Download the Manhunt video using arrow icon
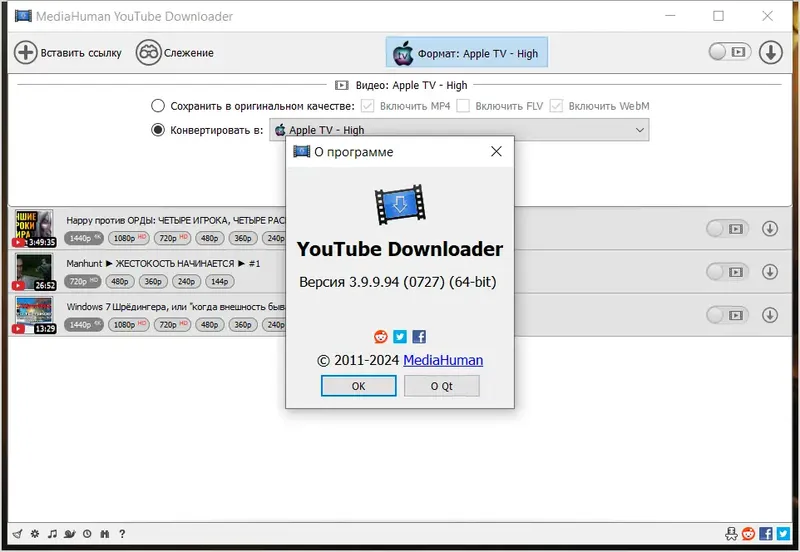Viewport: 800px width, 552px height. (770, 272)
